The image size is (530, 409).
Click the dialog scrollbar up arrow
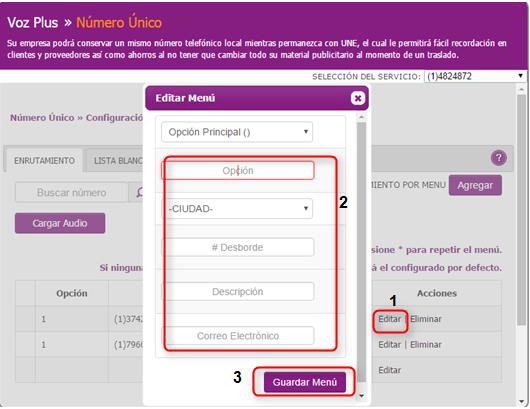coord(361,117)
